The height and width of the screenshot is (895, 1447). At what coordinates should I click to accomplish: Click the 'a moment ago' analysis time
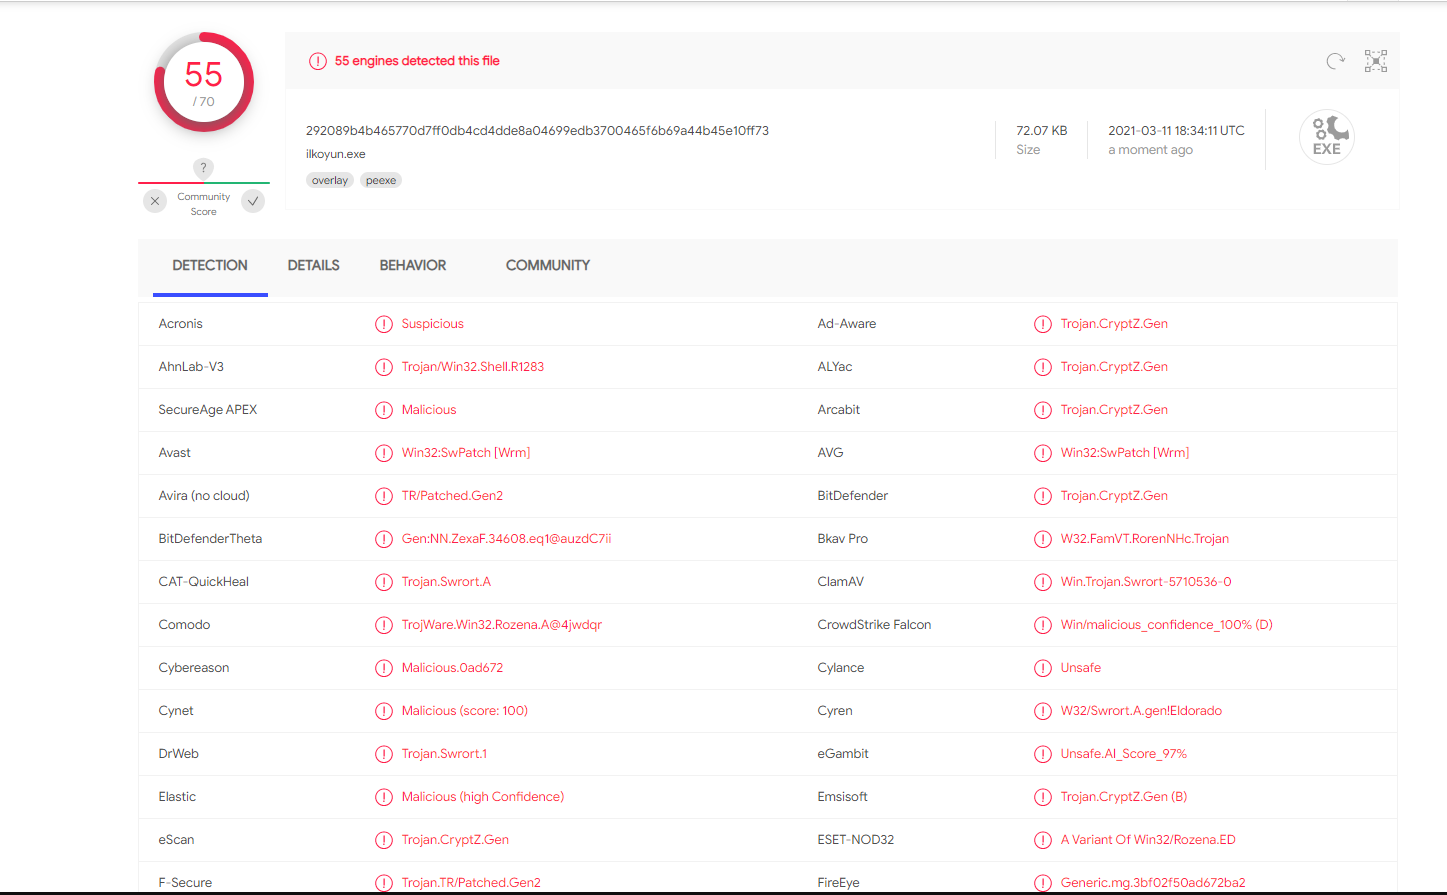1150,150
